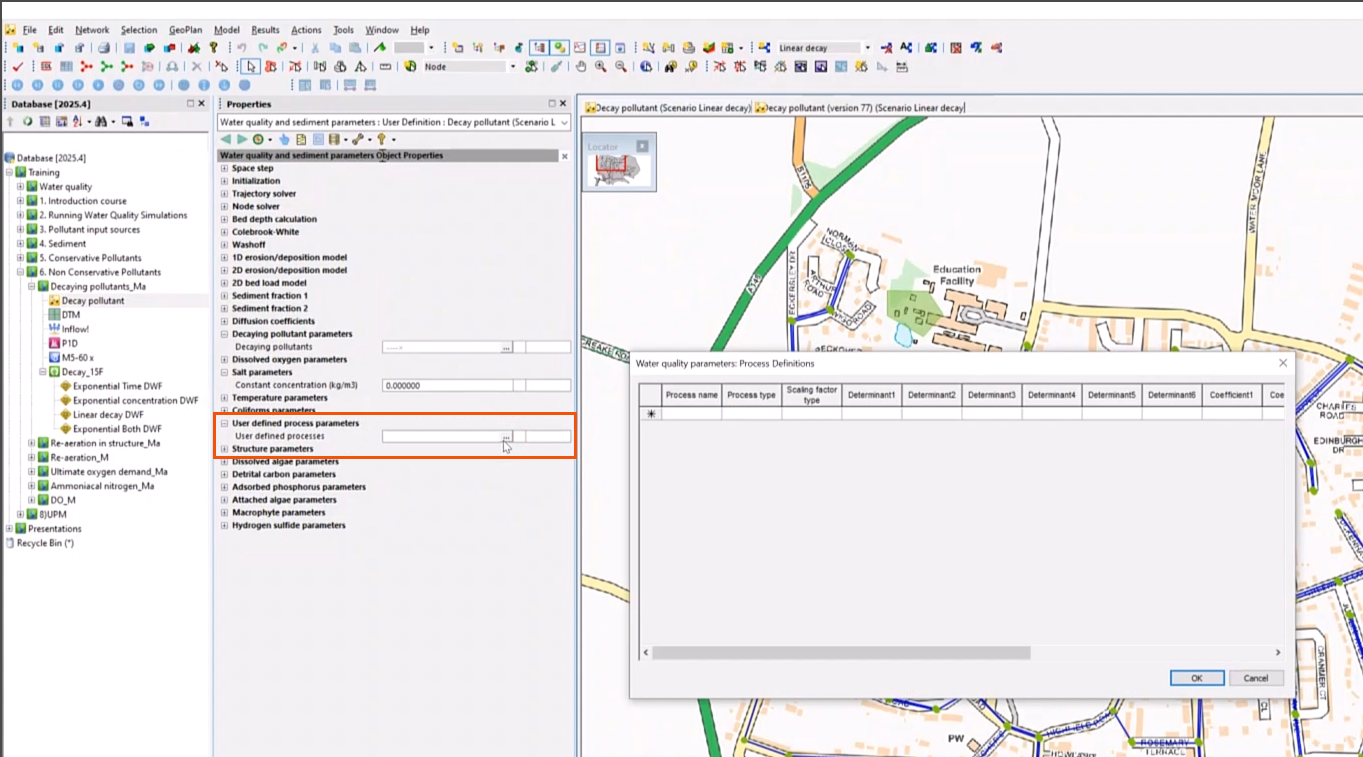
Task: Click the Constant concentration value field
Action: pyautogui.click(x=447, y=384)
